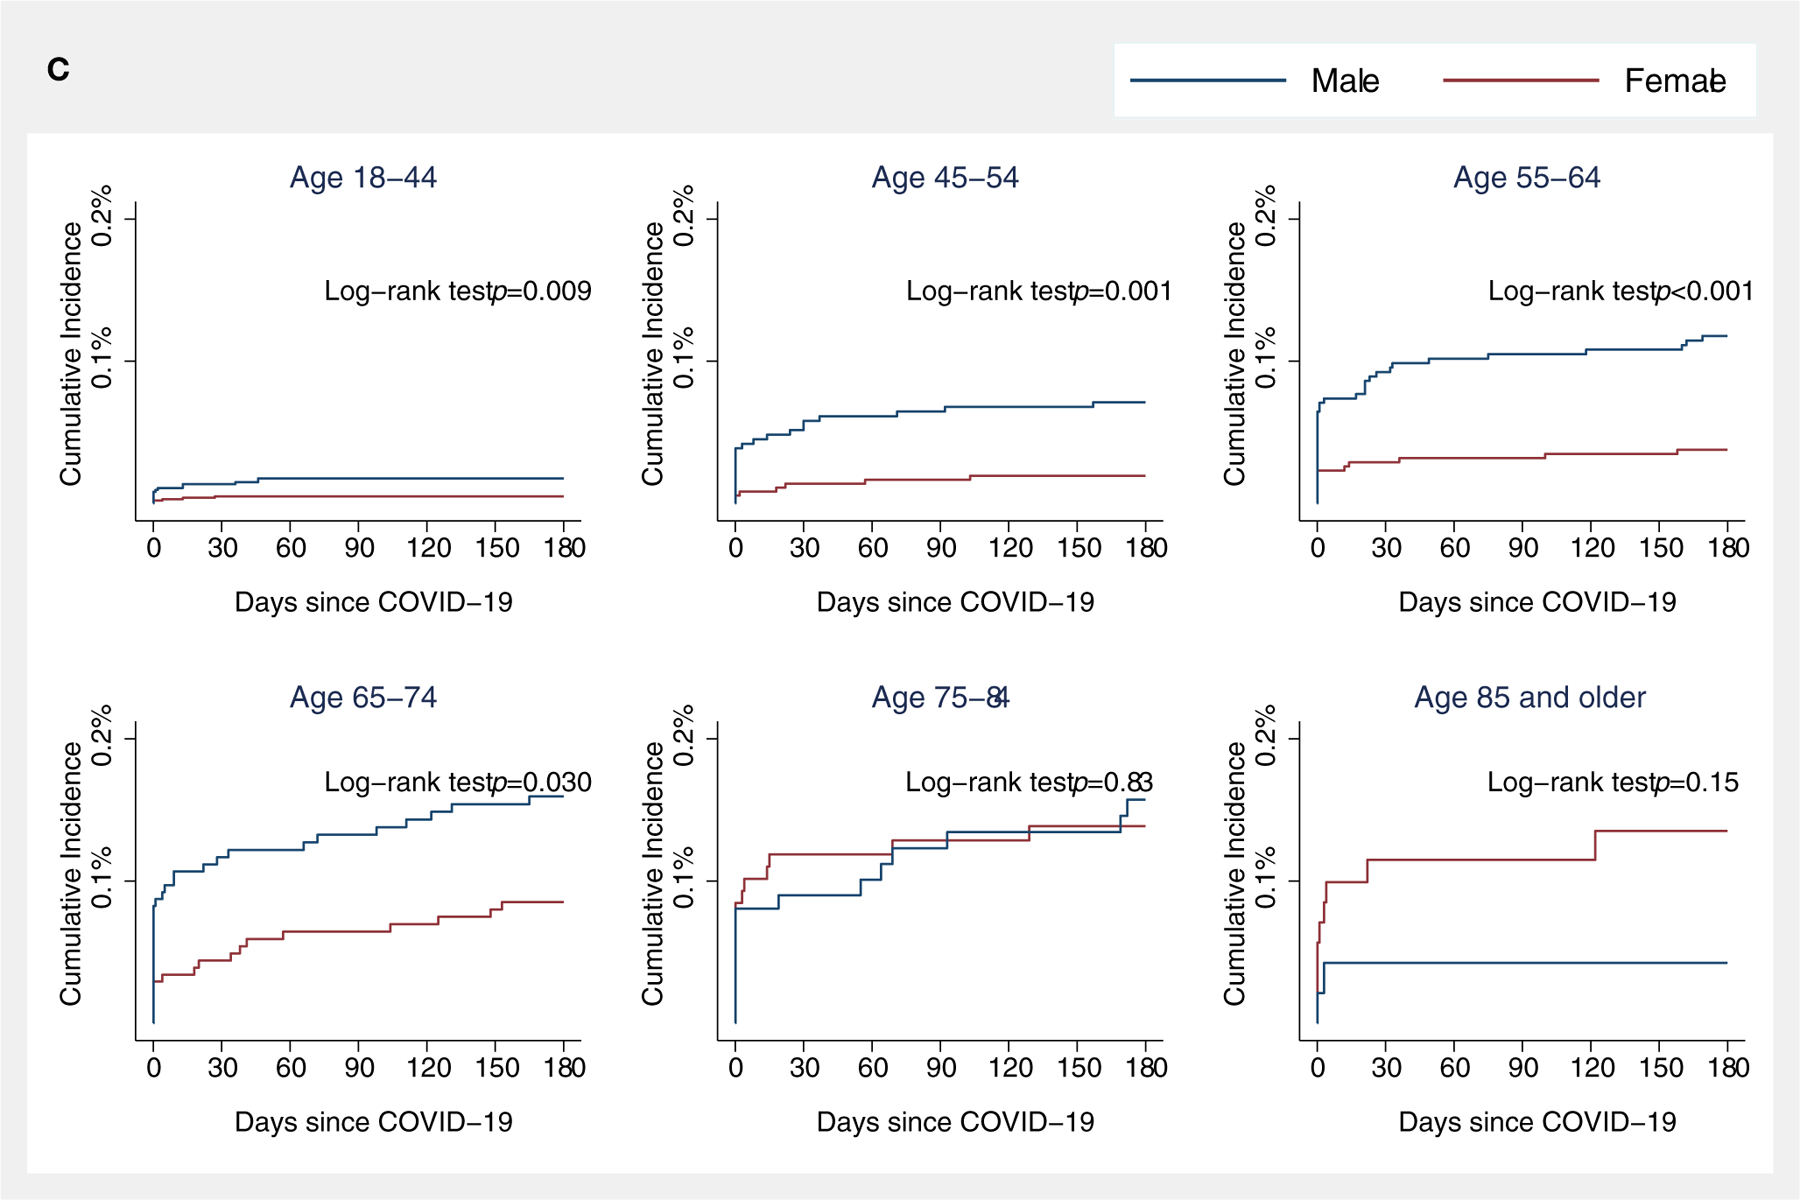Click the log-rank p=0.001 annotation in Age 45–54
This screenshot has width=1800, height=1200.
pyautogui.click(x=1039, y=291)
